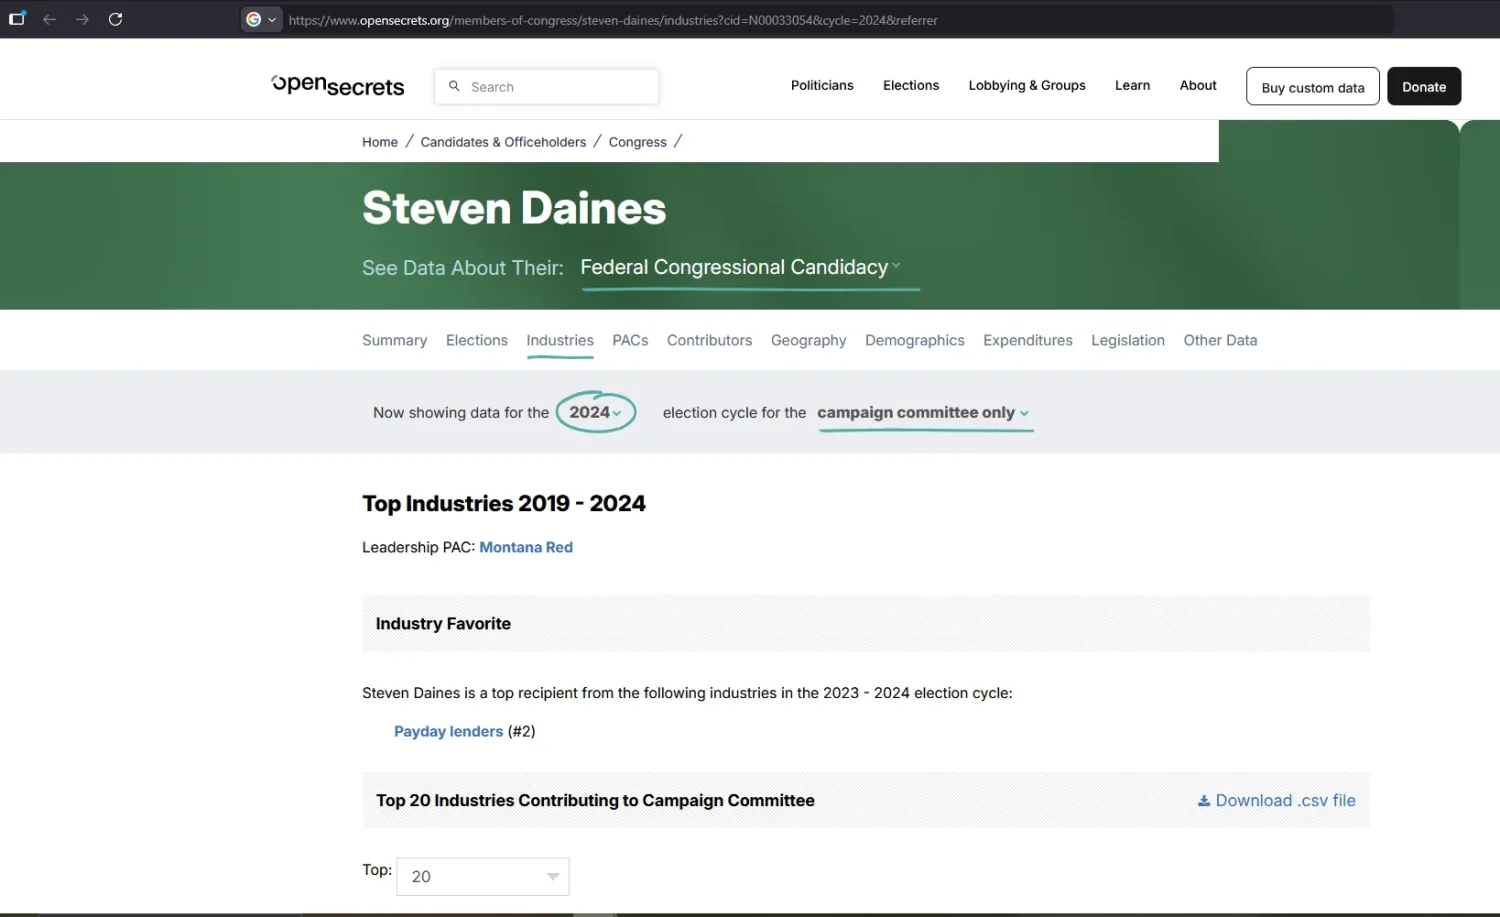Open the Congress breadcrumb link
Screen dimensions: 1500x917
[x=638, y=142]
